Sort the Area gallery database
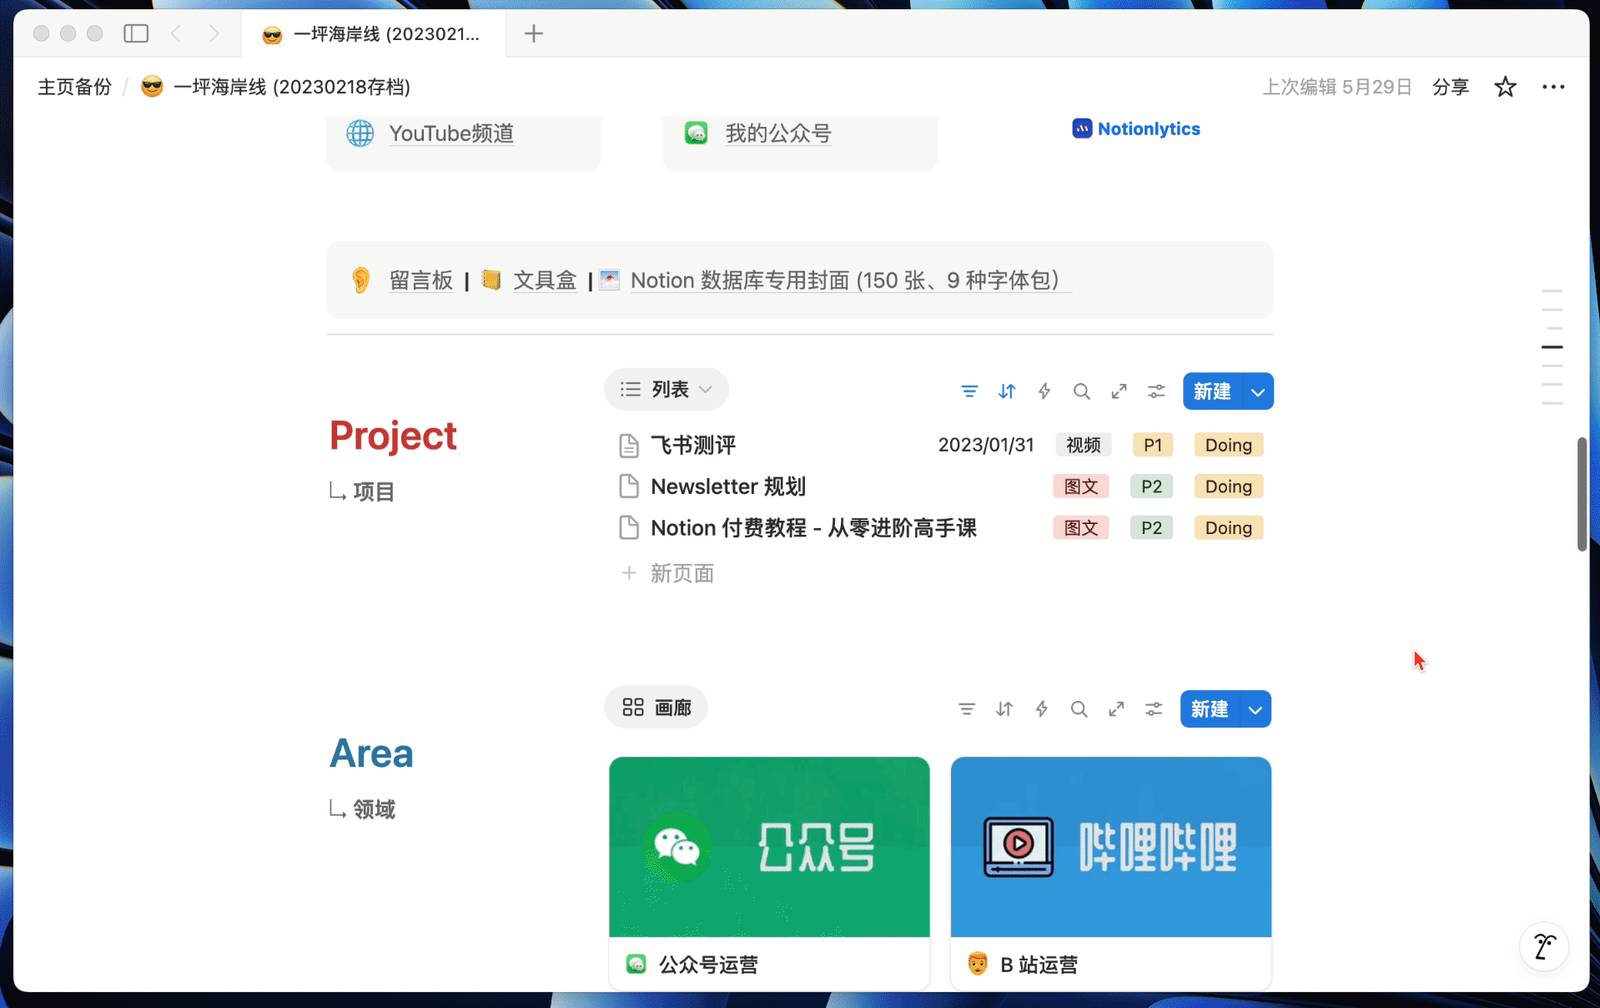The height and width of the screenshot is (1008, 1600). coord(1004,709)
